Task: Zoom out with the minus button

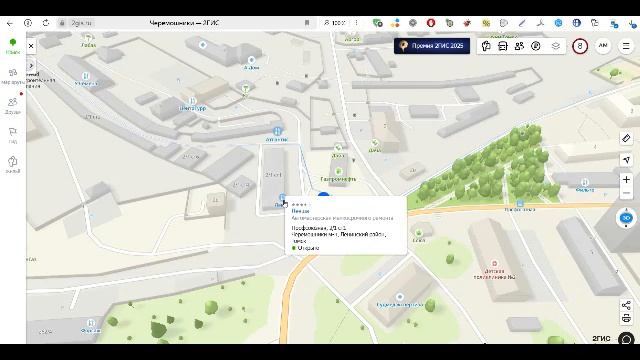Action: pyautogui.click(x=626, y=193)
